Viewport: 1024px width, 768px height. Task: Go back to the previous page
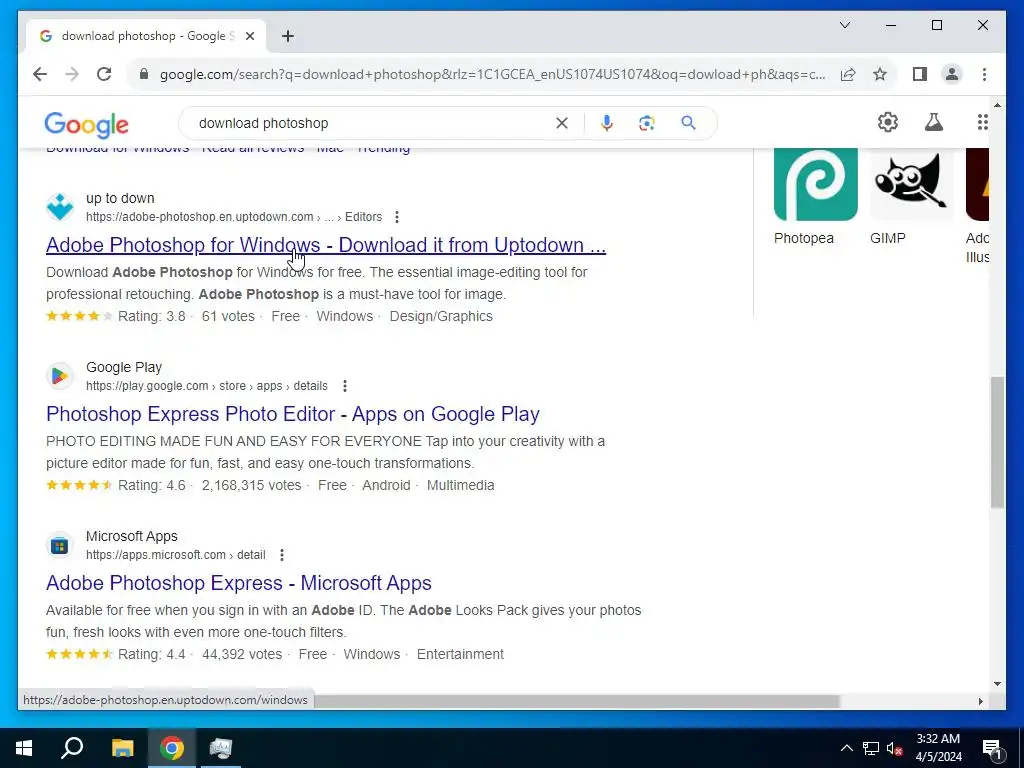point(40,74)
